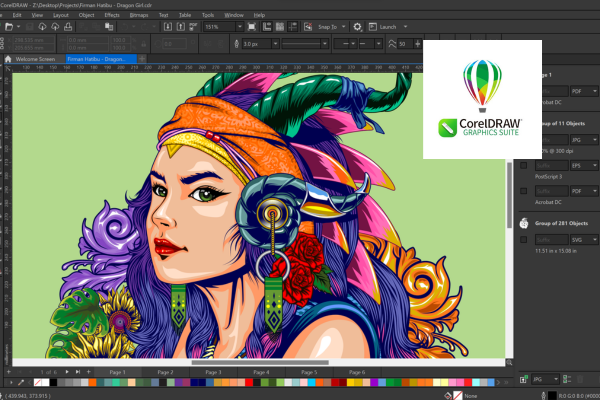The width and height of the screenshot is (600, 400).
Task: Click the palette scroll right arrow
Action: [498, 382]
